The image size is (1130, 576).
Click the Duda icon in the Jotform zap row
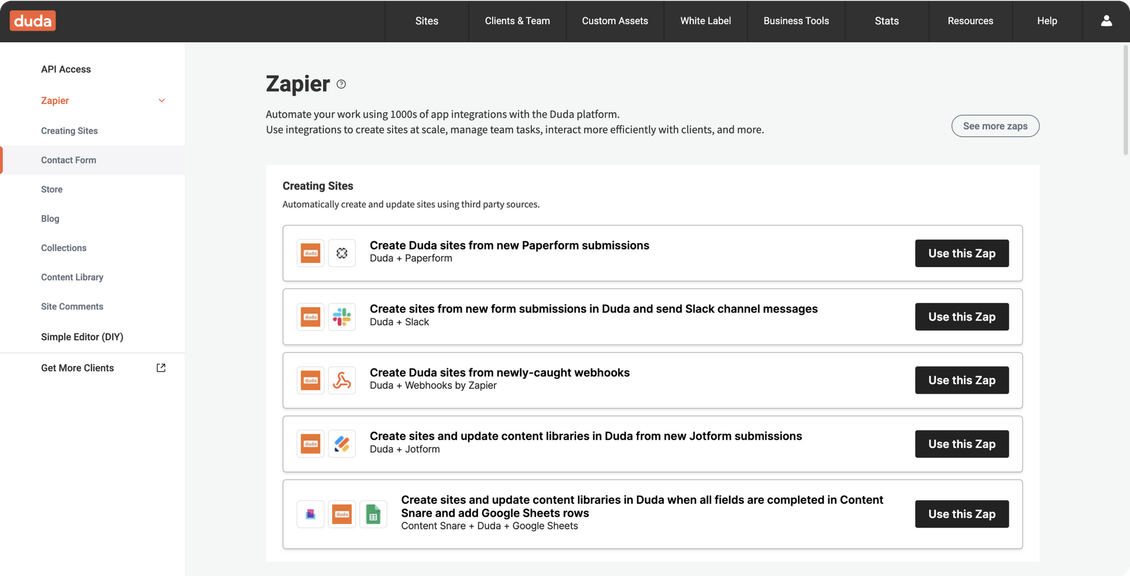coord(311,443)
